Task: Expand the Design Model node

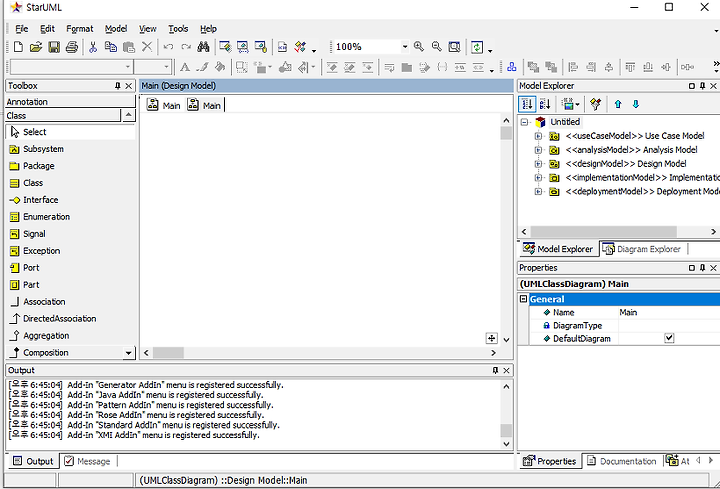Action: coord(538,164)
